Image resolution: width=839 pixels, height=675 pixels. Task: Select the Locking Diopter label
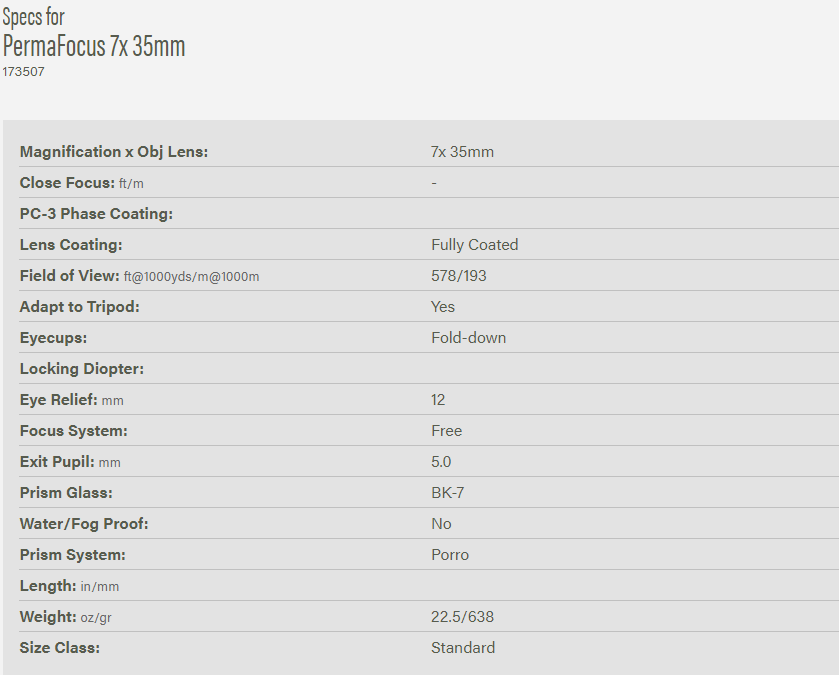coord(82,369)
